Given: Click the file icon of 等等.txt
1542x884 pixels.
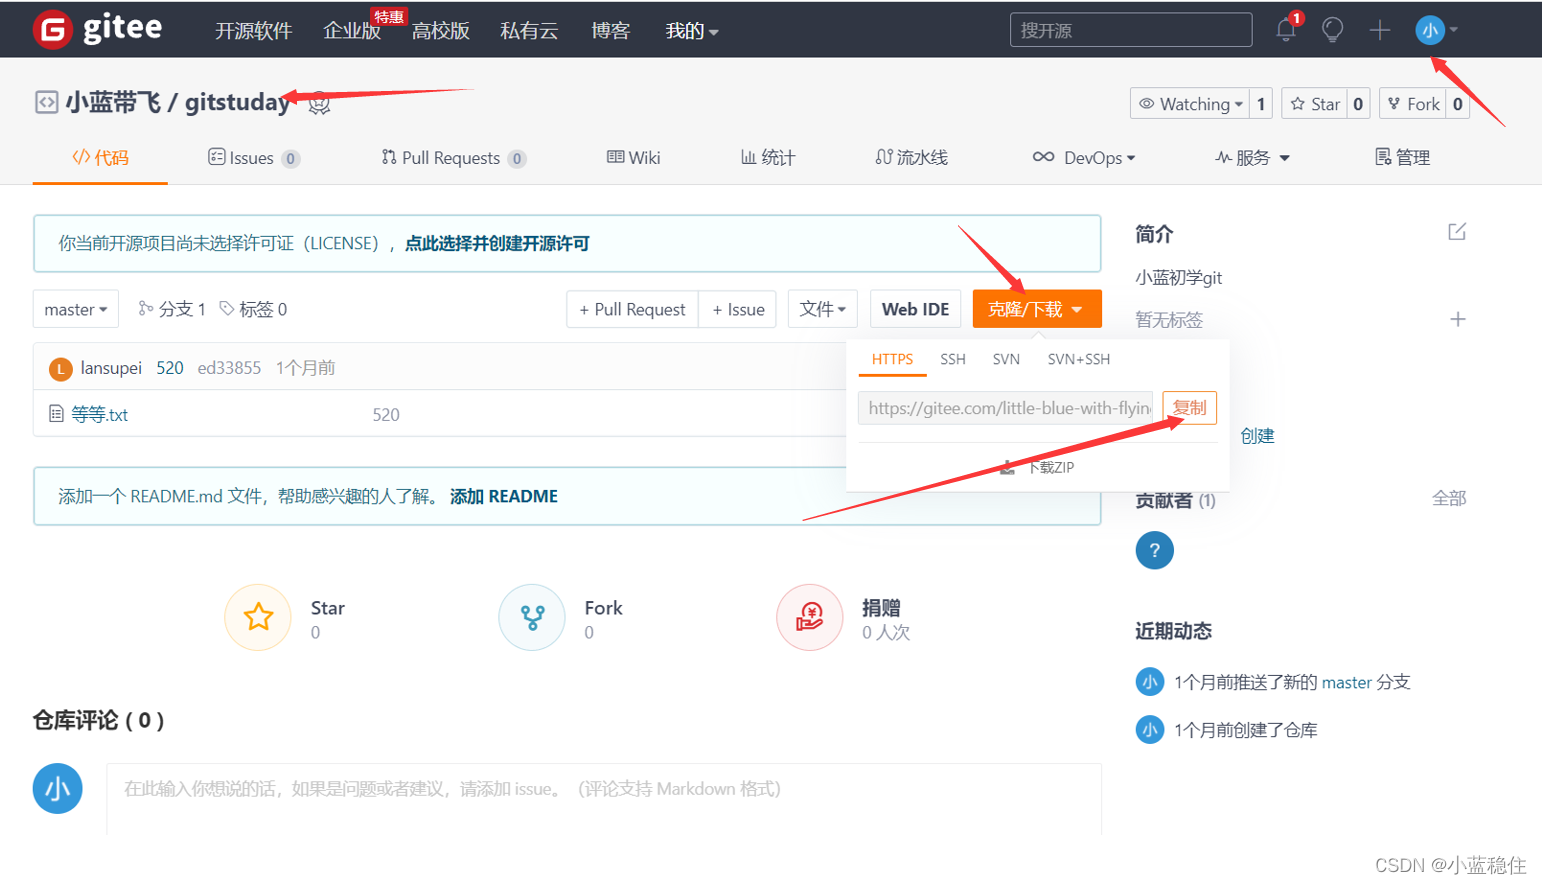Looking at the screenshot, I should (x=56, y=413).
